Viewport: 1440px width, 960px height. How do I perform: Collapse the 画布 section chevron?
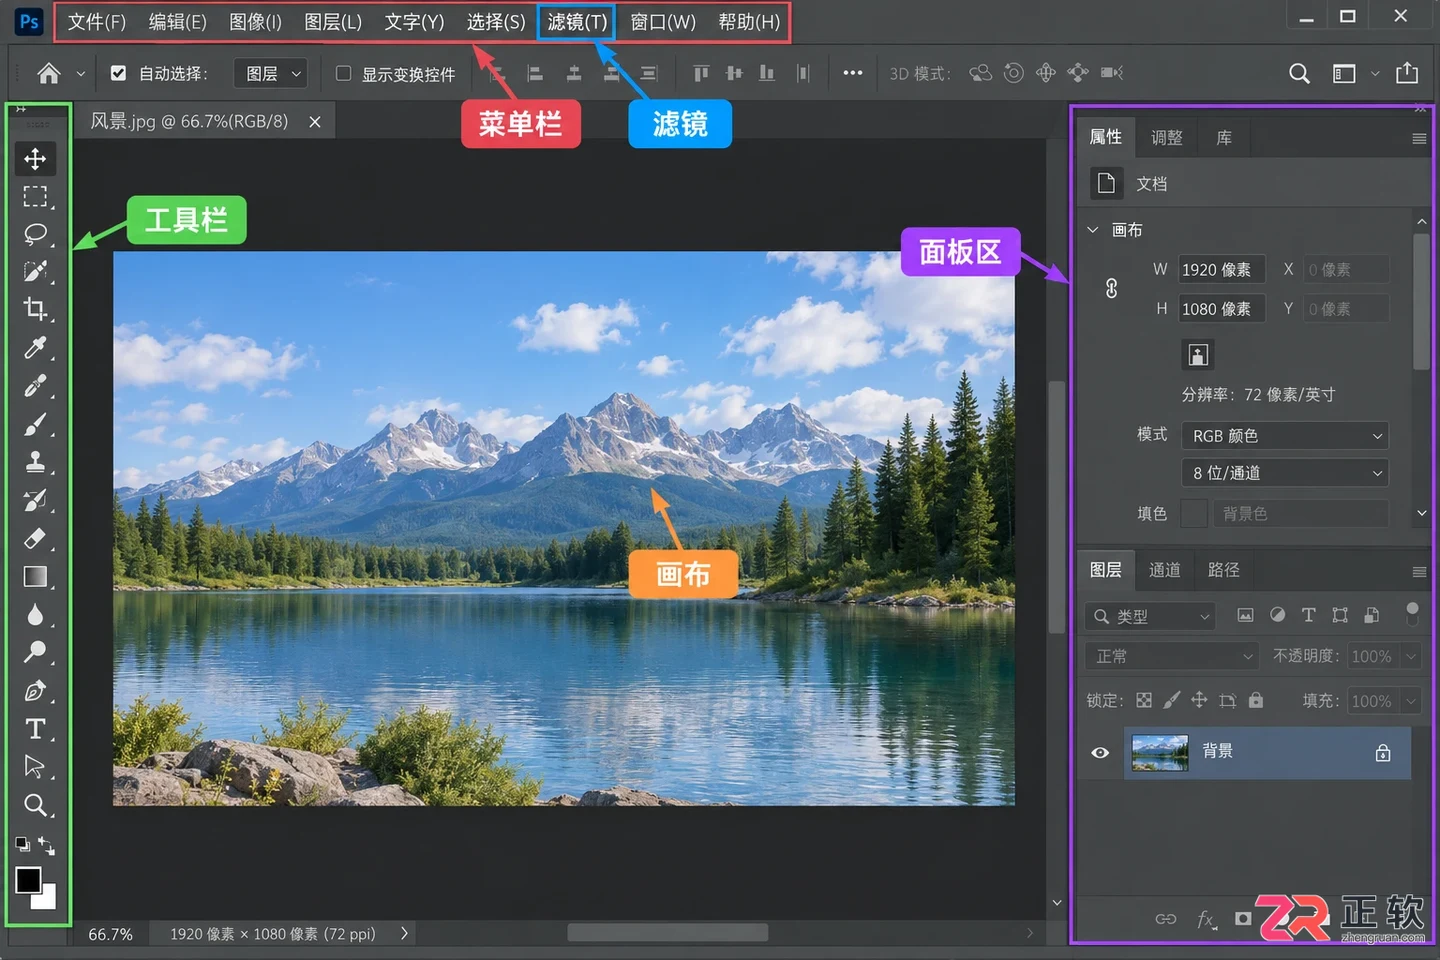[1093, 230]
